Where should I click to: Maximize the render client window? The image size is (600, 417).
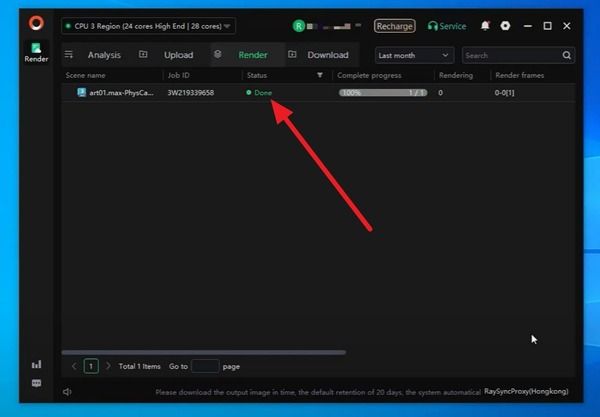[x=548, y=26]
